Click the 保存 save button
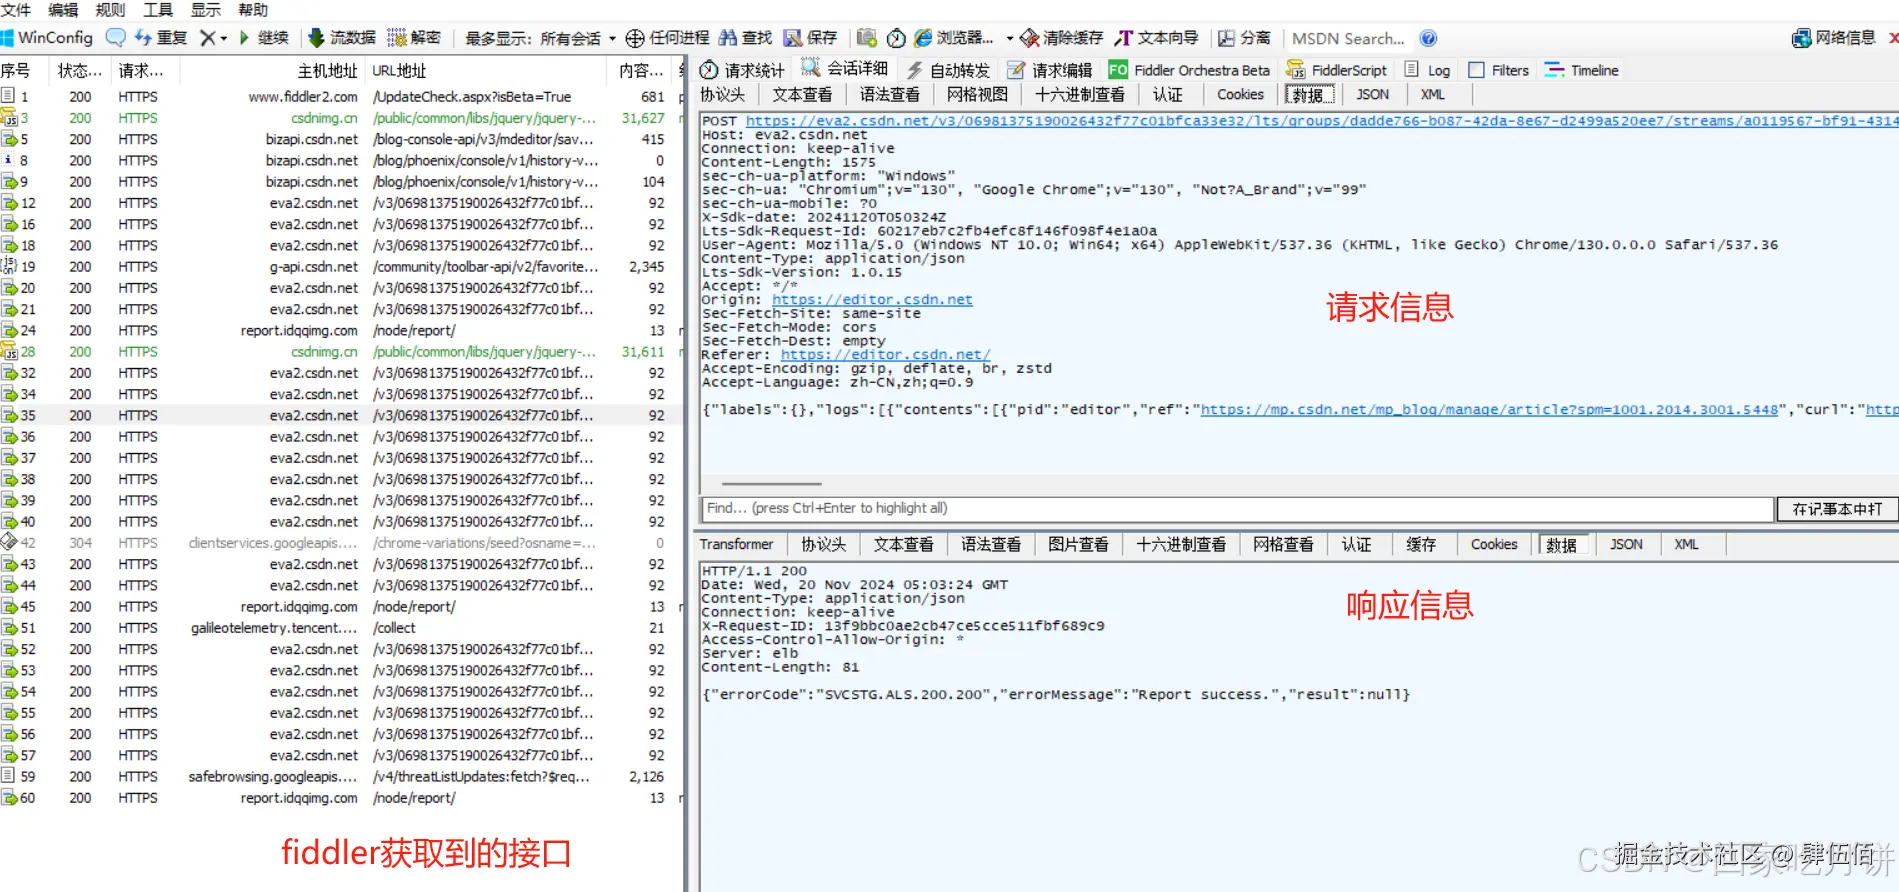Image resolution: width=1899 pixels, height=892 pixels. (810, 38)
